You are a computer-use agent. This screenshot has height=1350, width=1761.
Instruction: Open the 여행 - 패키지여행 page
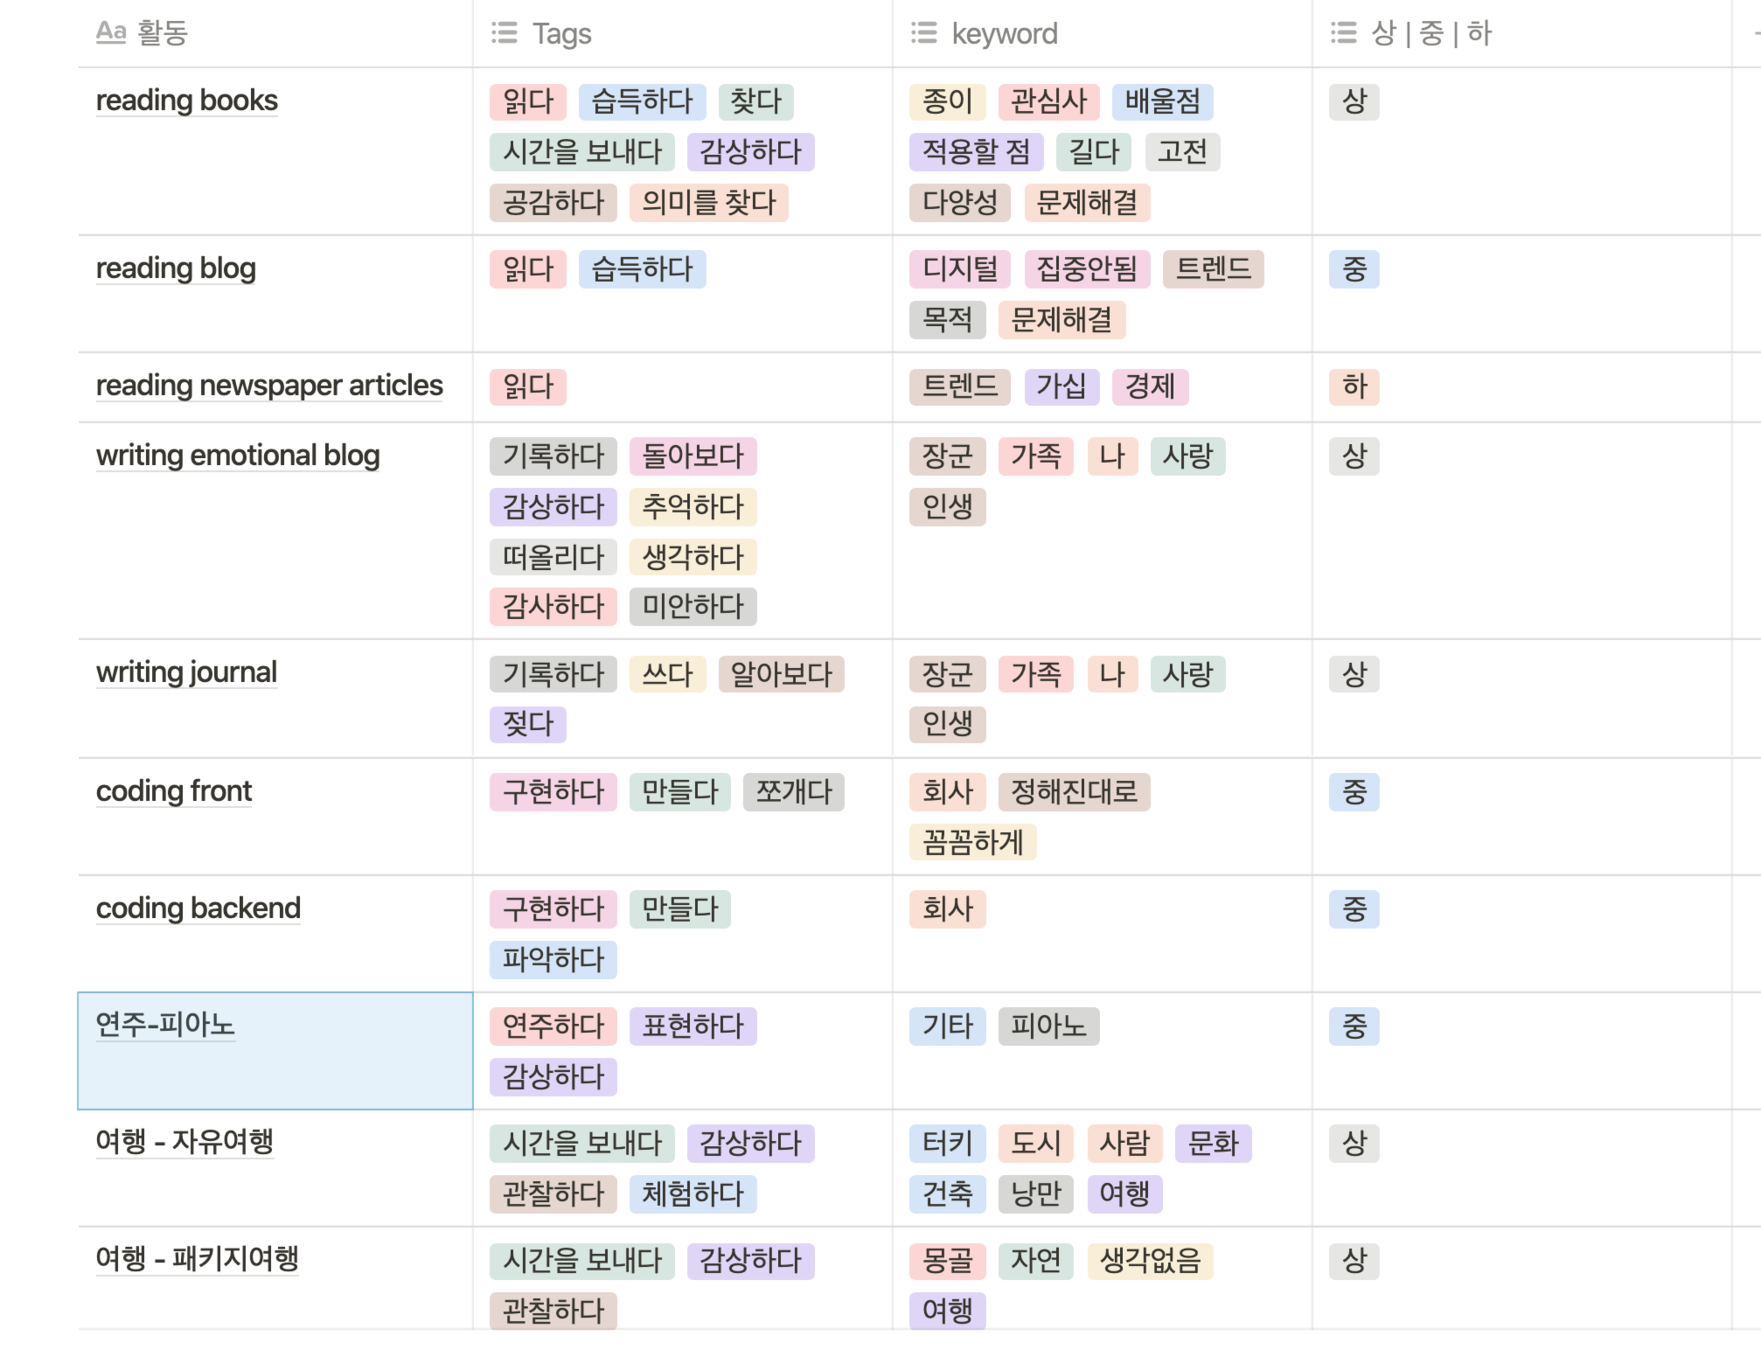click(197, 1259)
